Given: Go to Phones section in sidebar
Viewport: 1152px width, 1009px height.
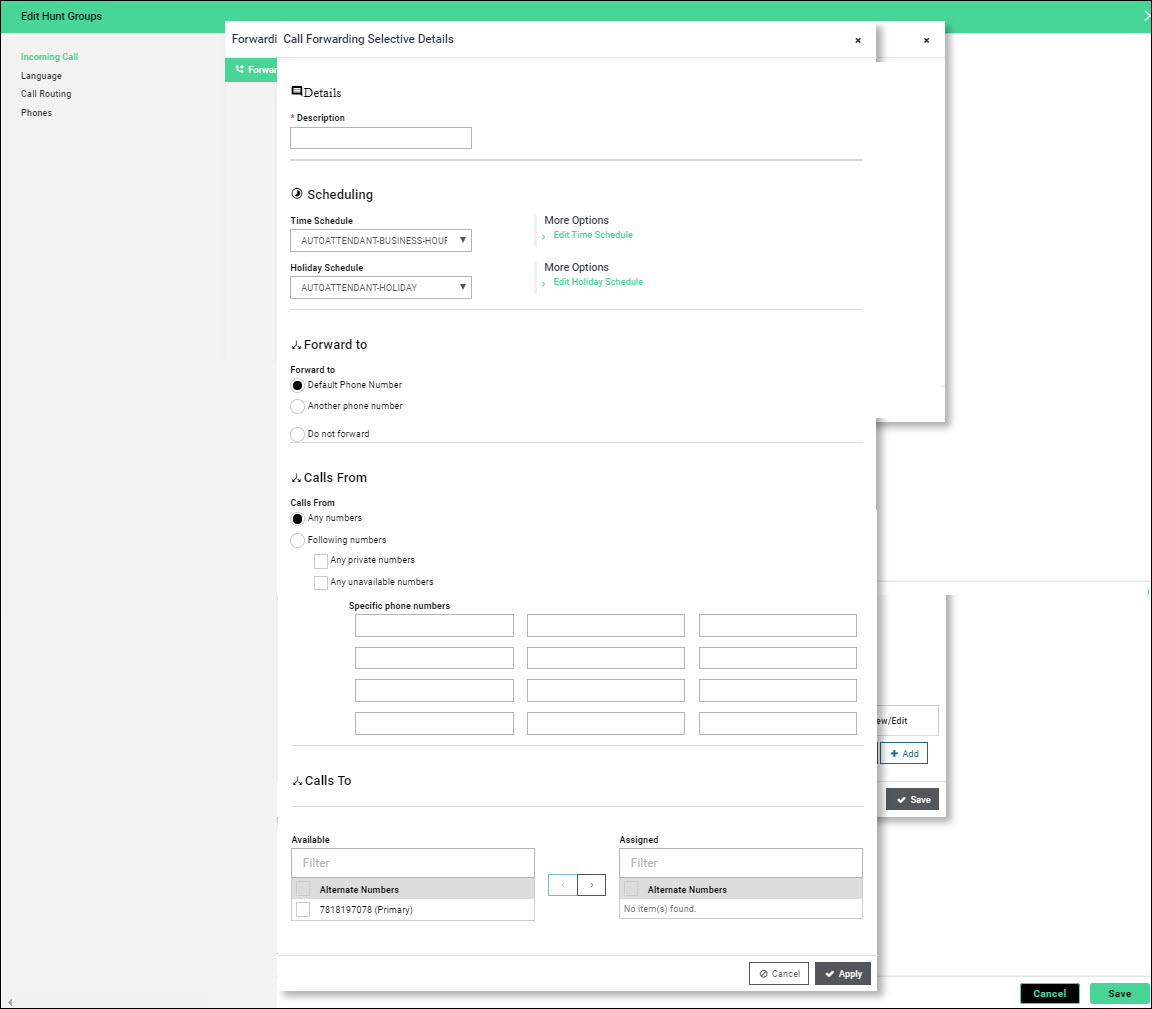Looking at the screenshot, I should coord(36,113).
